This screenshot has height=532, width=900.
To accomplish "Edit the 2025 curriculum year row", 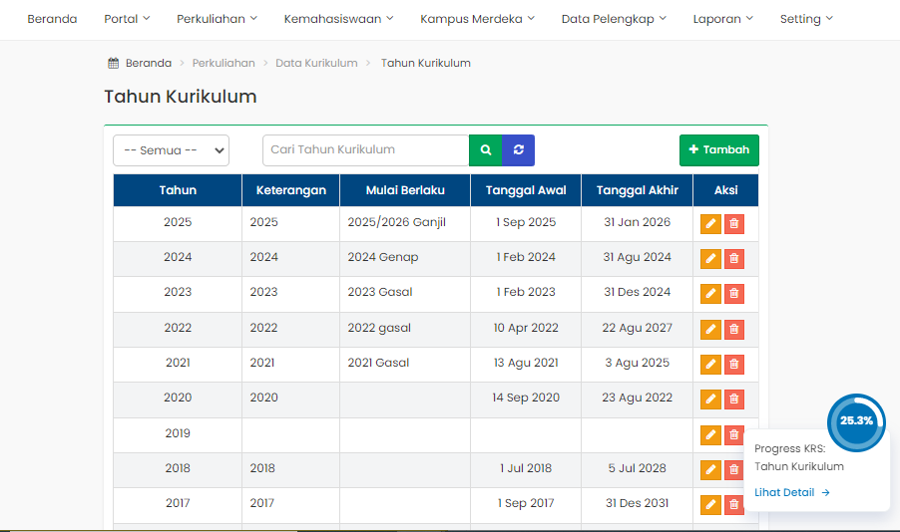I will pos(710,223).
